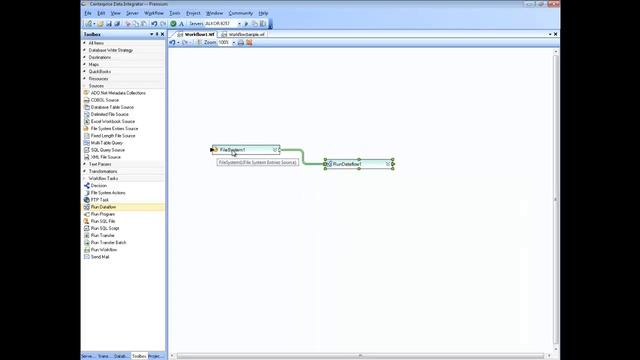Viewport: 640px width, 360px height.
Task: Select the XML File Source icon
Action: (87, 157)
